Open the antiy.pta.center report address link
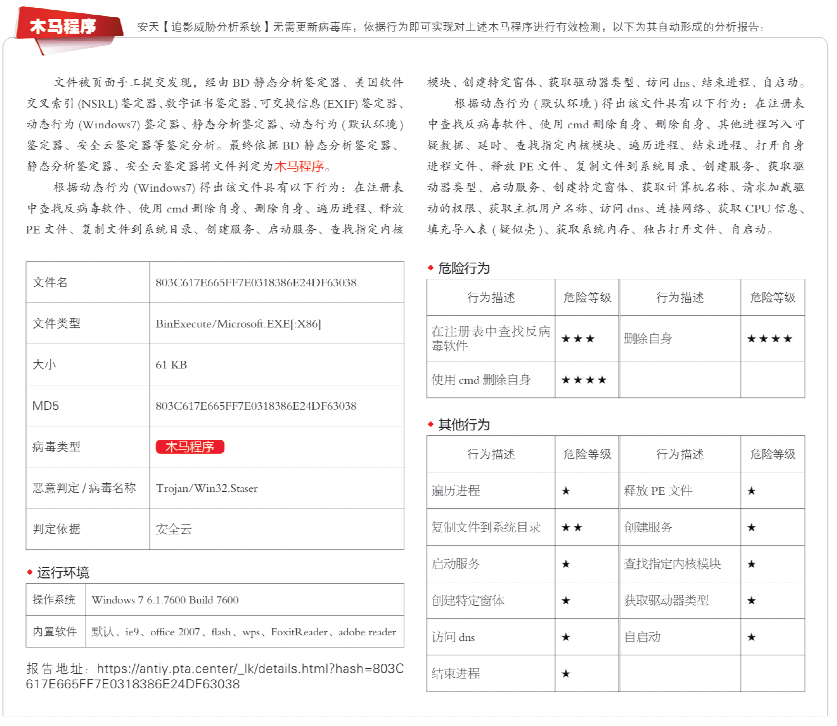 coord(215,676)
